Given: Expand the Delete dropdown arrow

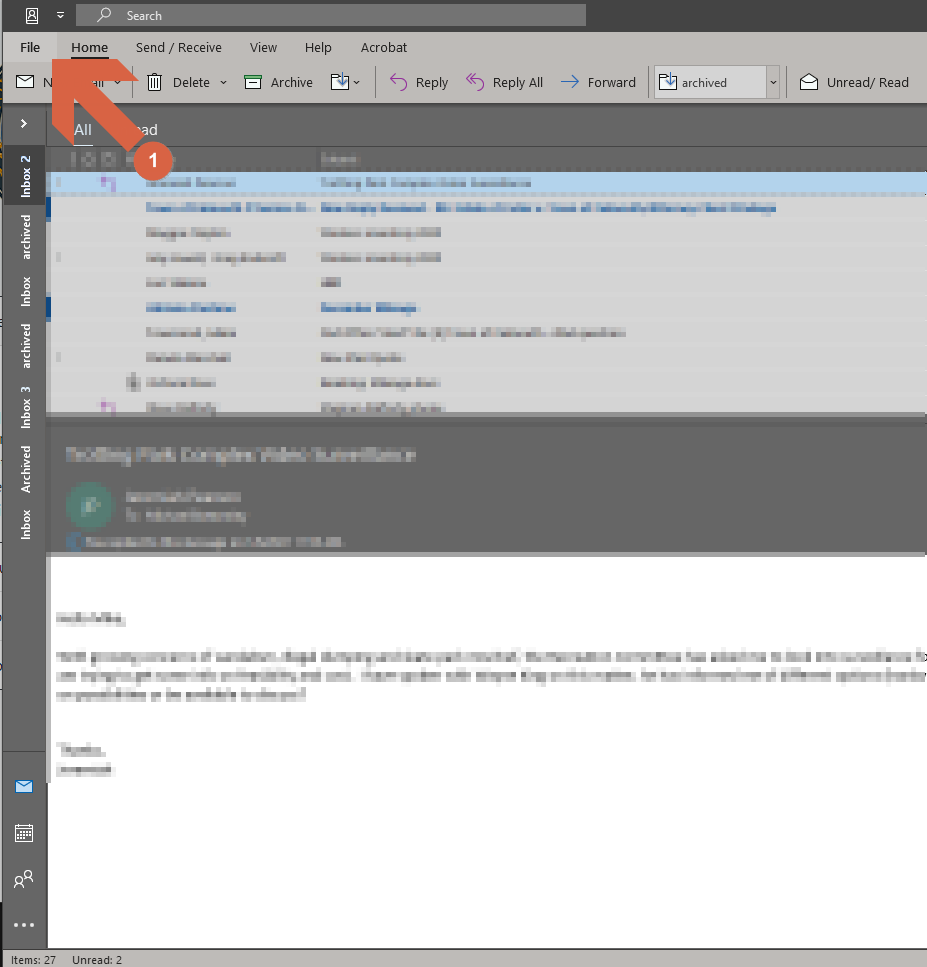Looking at the screenshot, I should (x=223, y=83).
